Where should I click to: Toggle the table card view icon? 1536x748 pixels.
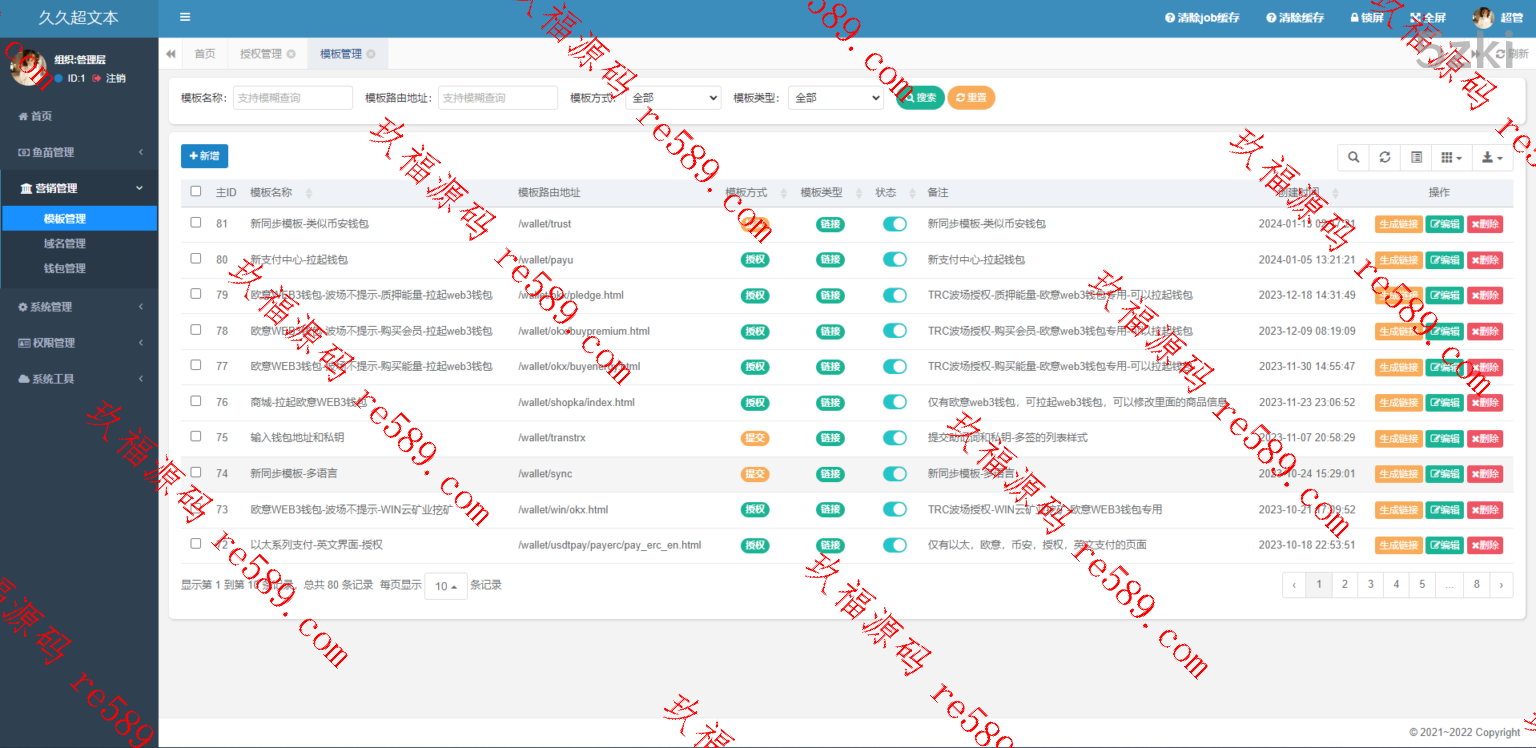(1415, 157)
